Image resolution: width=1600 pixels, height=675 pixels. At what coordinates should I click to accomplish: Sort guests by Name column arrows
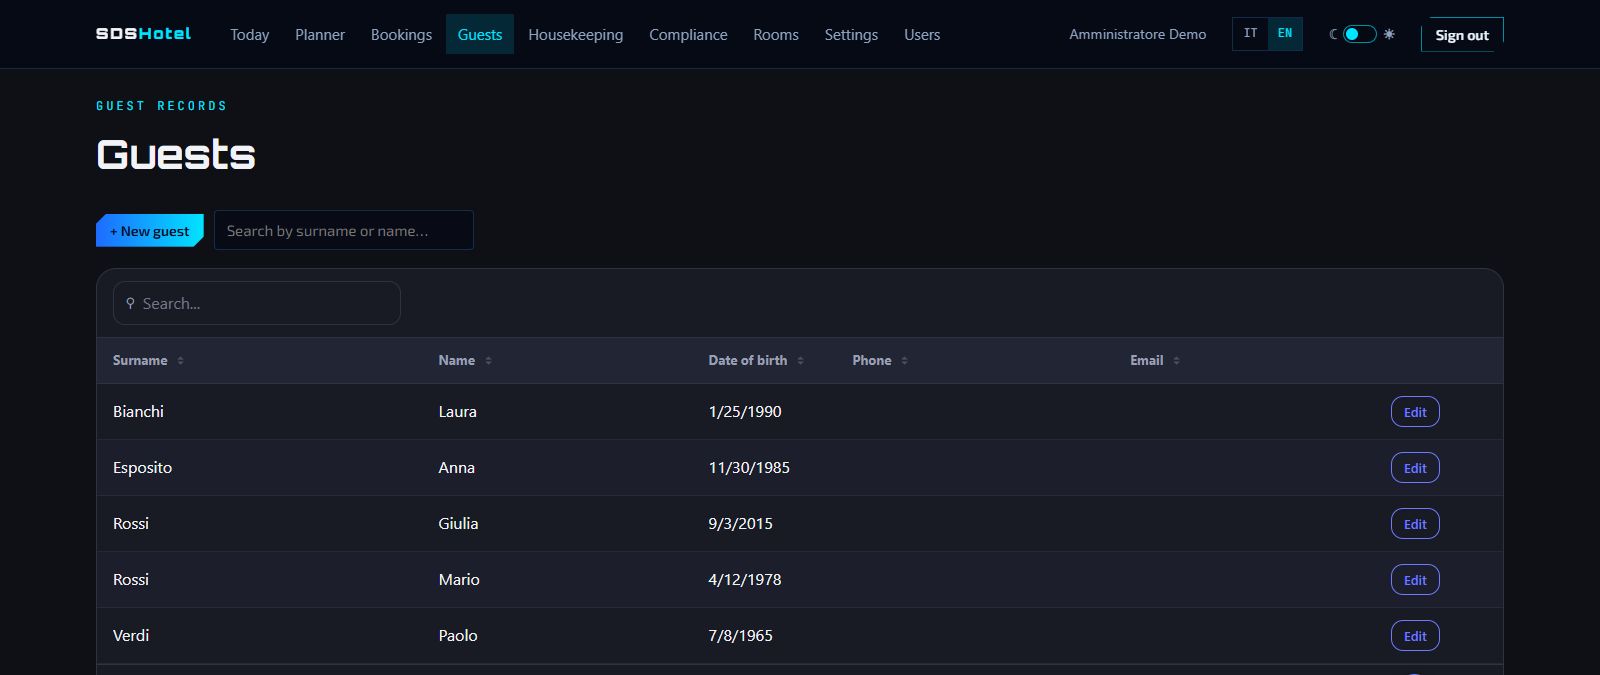[x=488, y=361]
